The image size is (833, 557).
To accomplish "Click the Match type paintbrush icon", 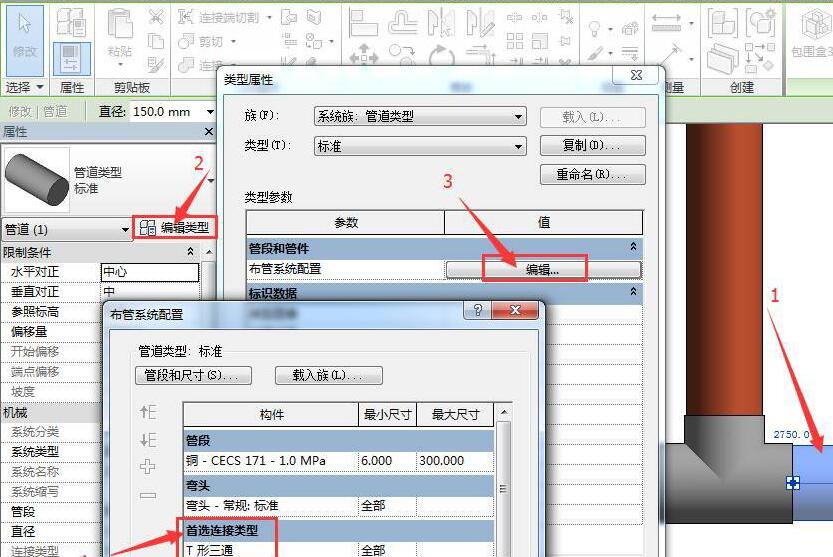I will click(156, 64).
